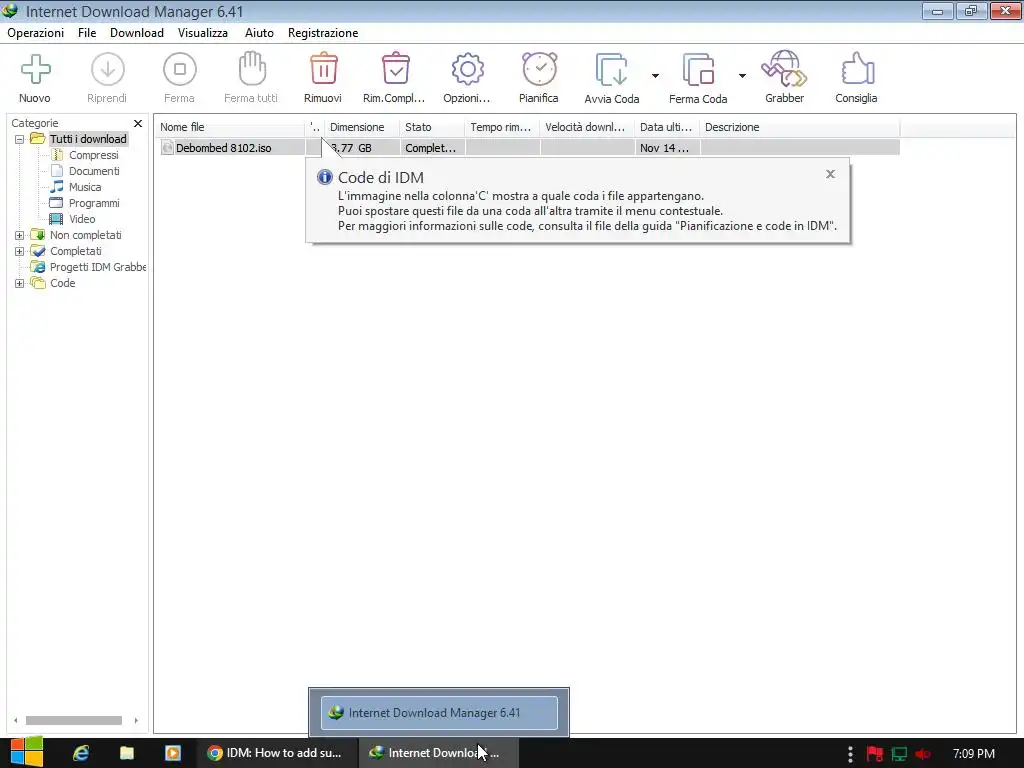Select Tutti i download folder
The width and height of the screenshot is (1024, 768).
88,139
